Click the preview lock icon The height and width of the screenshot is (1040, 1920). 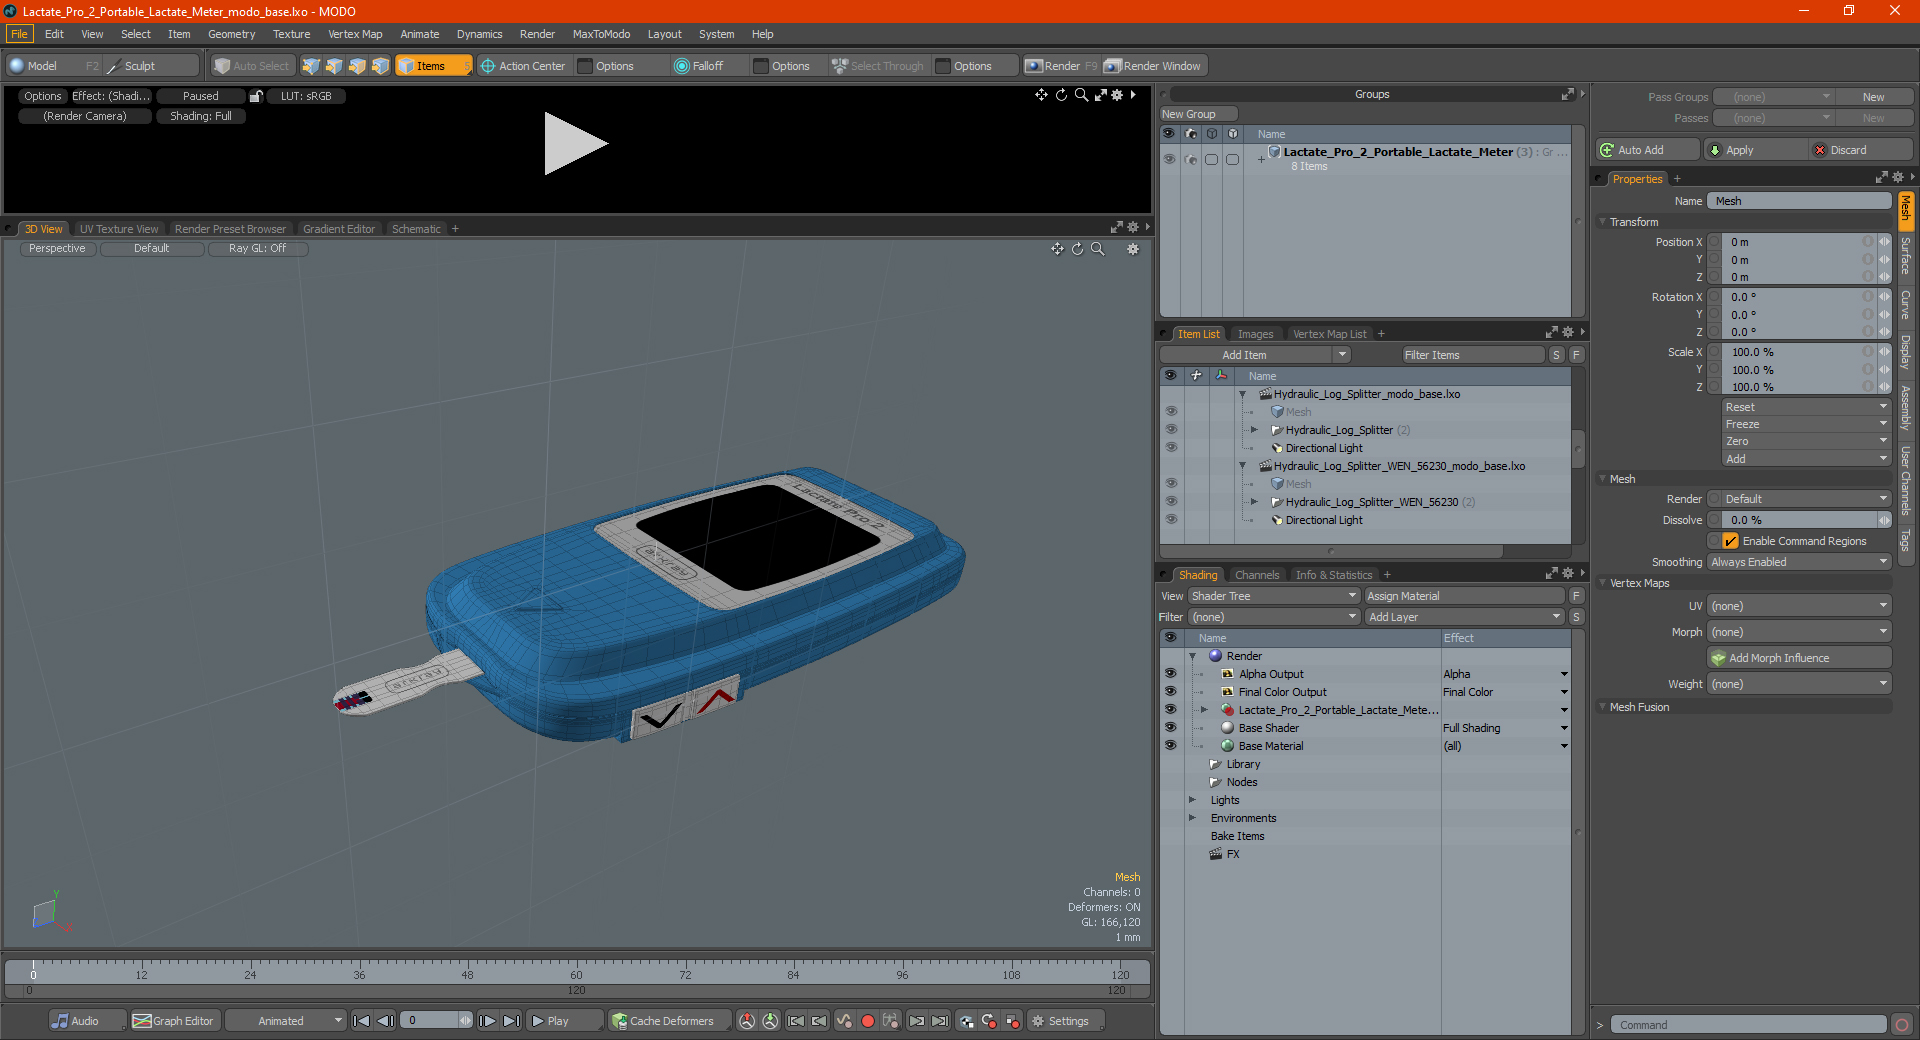click(x=256, y=96)
